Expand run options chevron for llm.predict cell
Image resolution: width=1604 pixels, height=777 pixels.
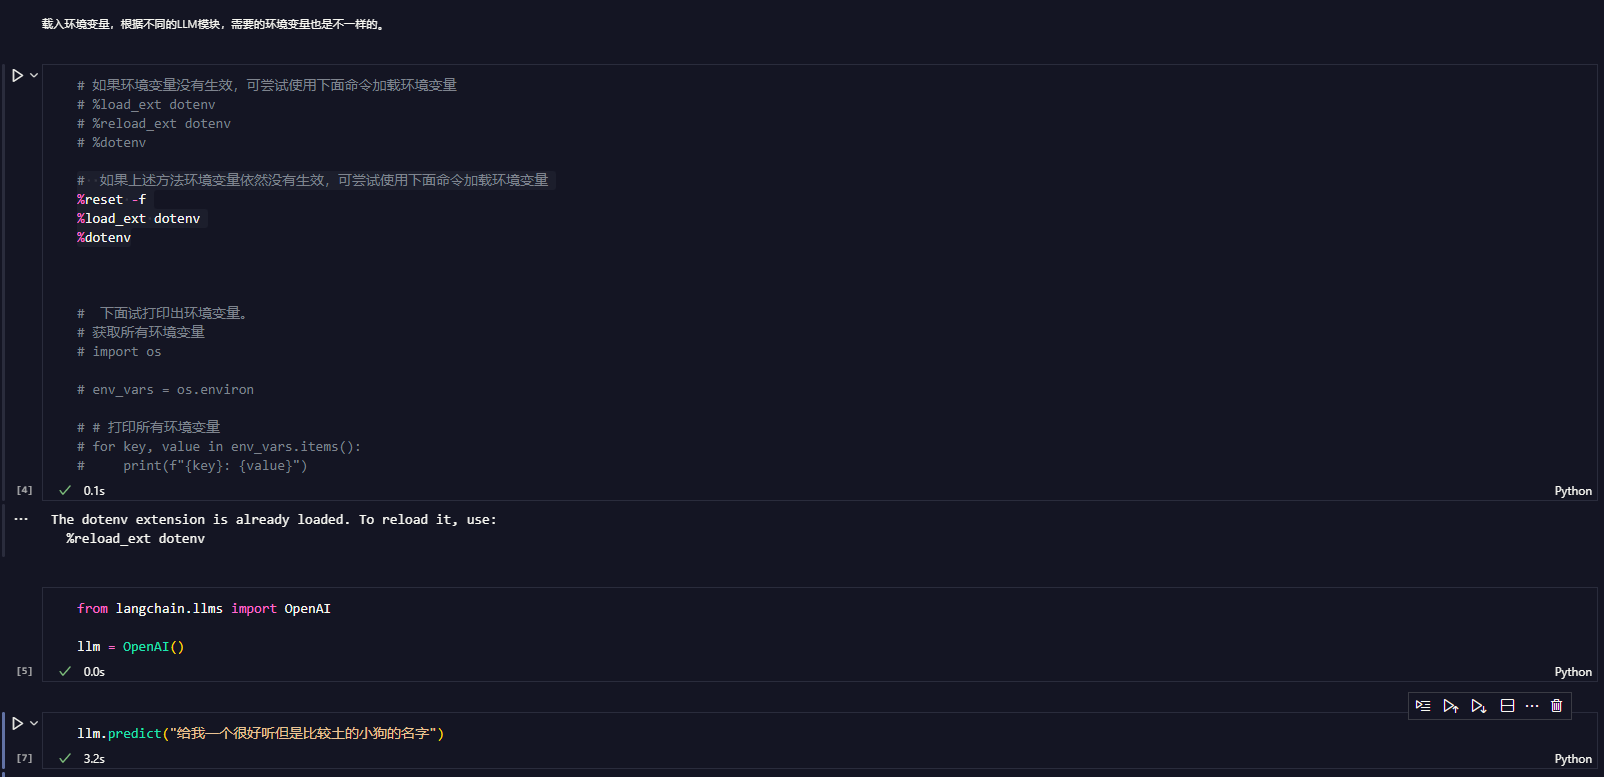click(34, 723)
